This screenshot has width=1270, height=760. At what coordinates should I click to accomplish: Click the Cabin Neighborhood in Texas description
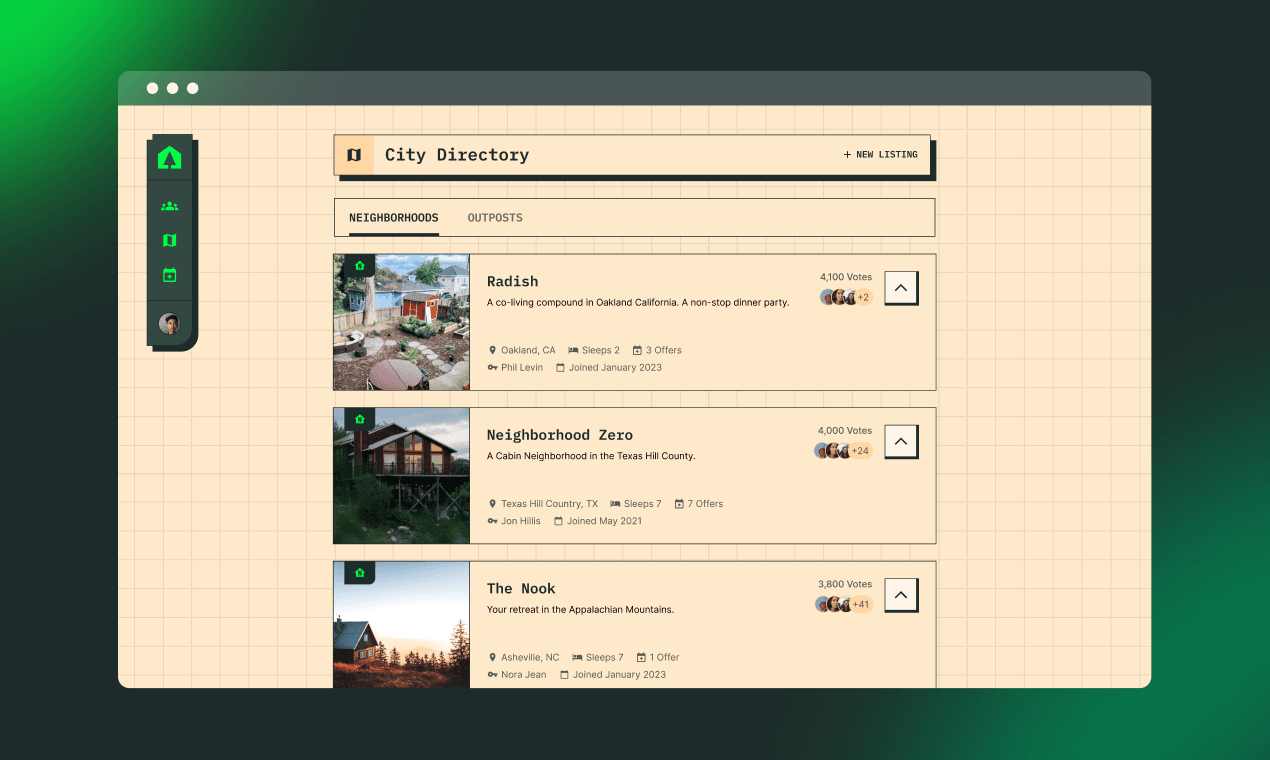(591, 456)
